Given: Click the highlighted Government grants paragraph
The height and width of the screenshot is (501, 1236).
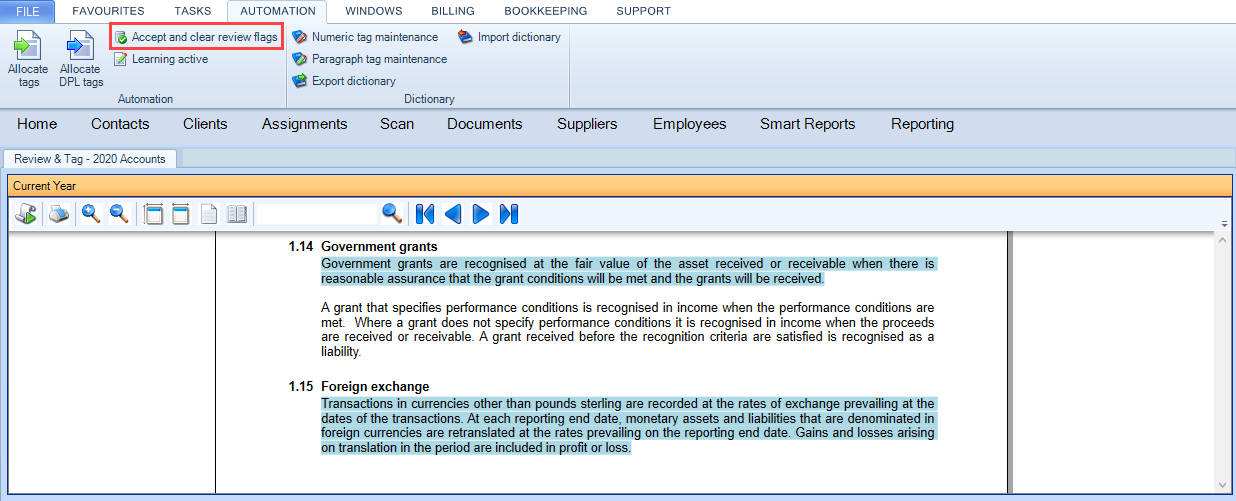Looking at the screenshot, I should click(628, 271).
